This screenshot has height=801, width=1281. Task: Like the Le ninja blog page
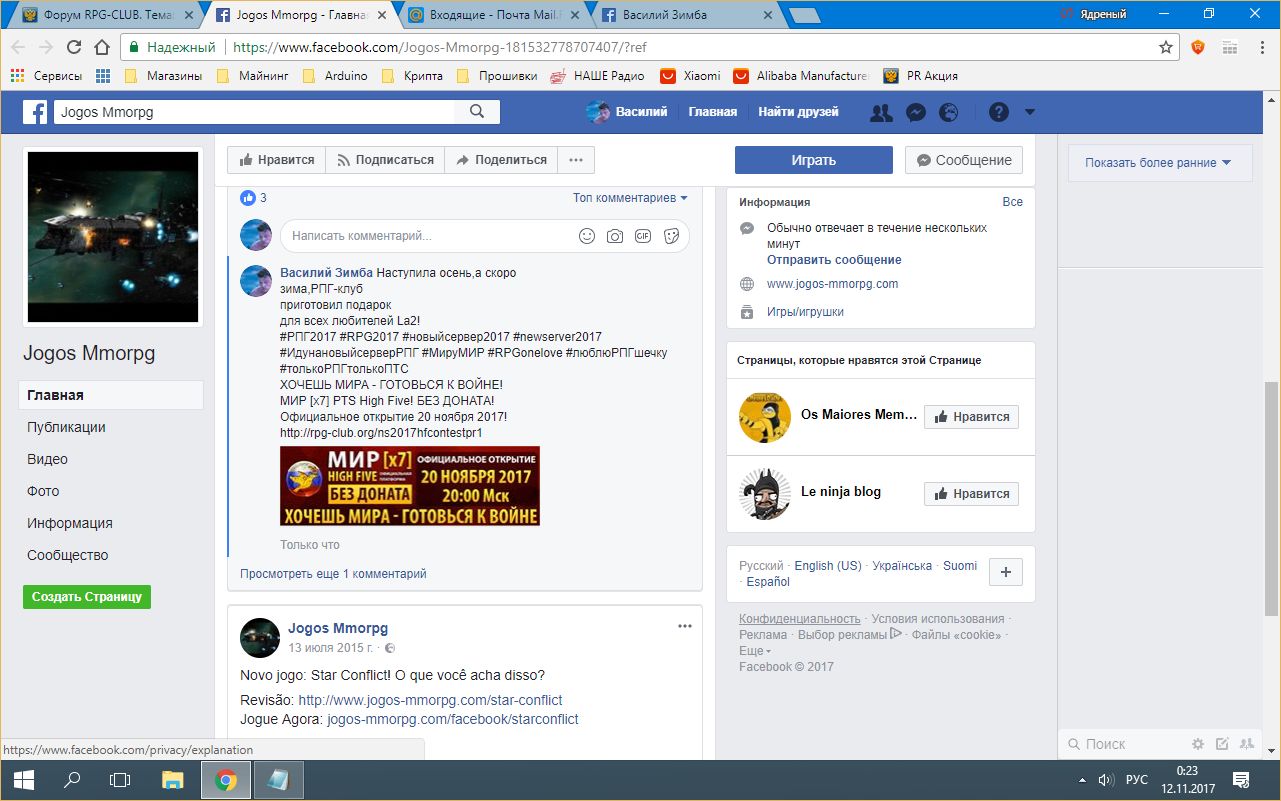[x=971, y=493]
